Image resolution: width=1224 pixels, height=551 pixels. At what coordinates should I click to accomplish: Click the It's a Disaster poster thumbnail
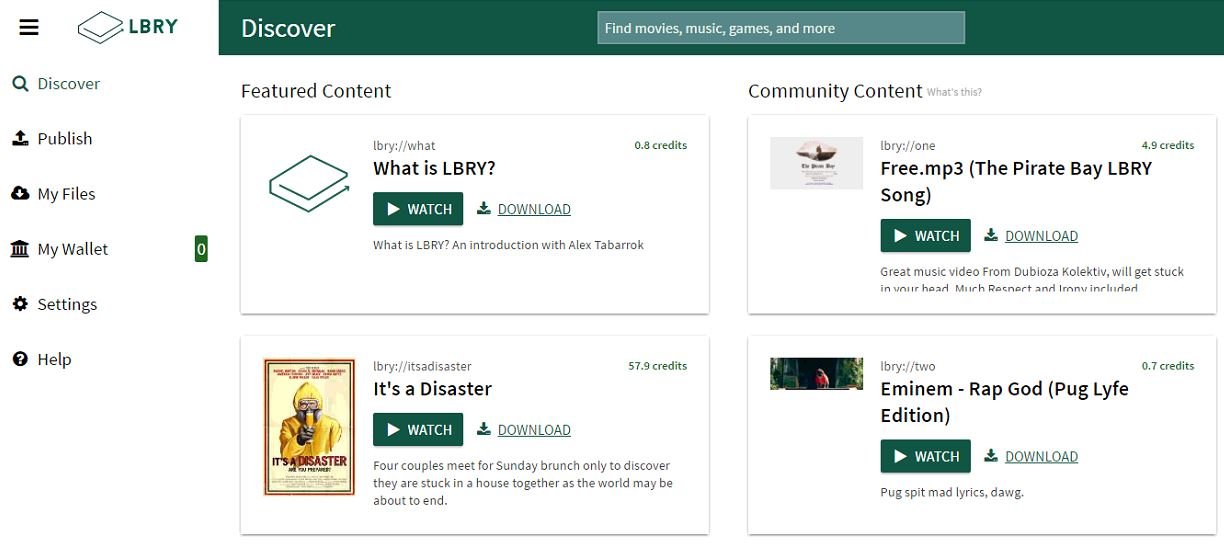[309, 427]
